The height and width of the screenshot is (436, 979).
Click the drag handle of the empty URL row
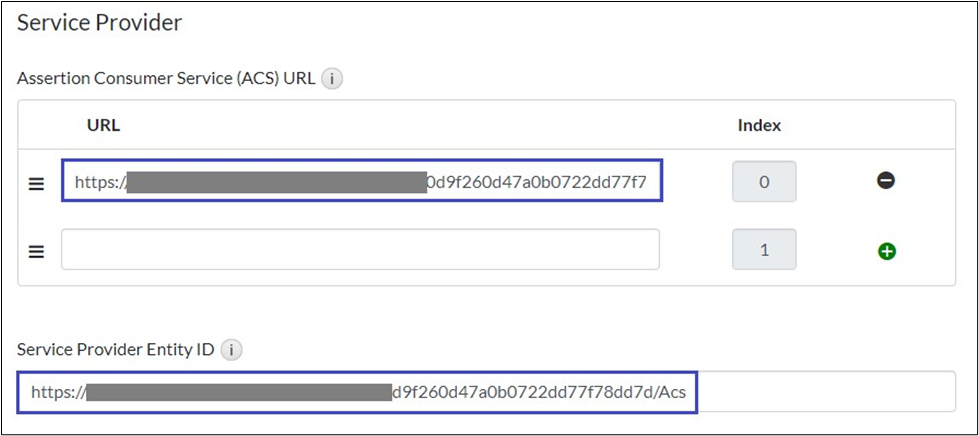click(36, 252)
